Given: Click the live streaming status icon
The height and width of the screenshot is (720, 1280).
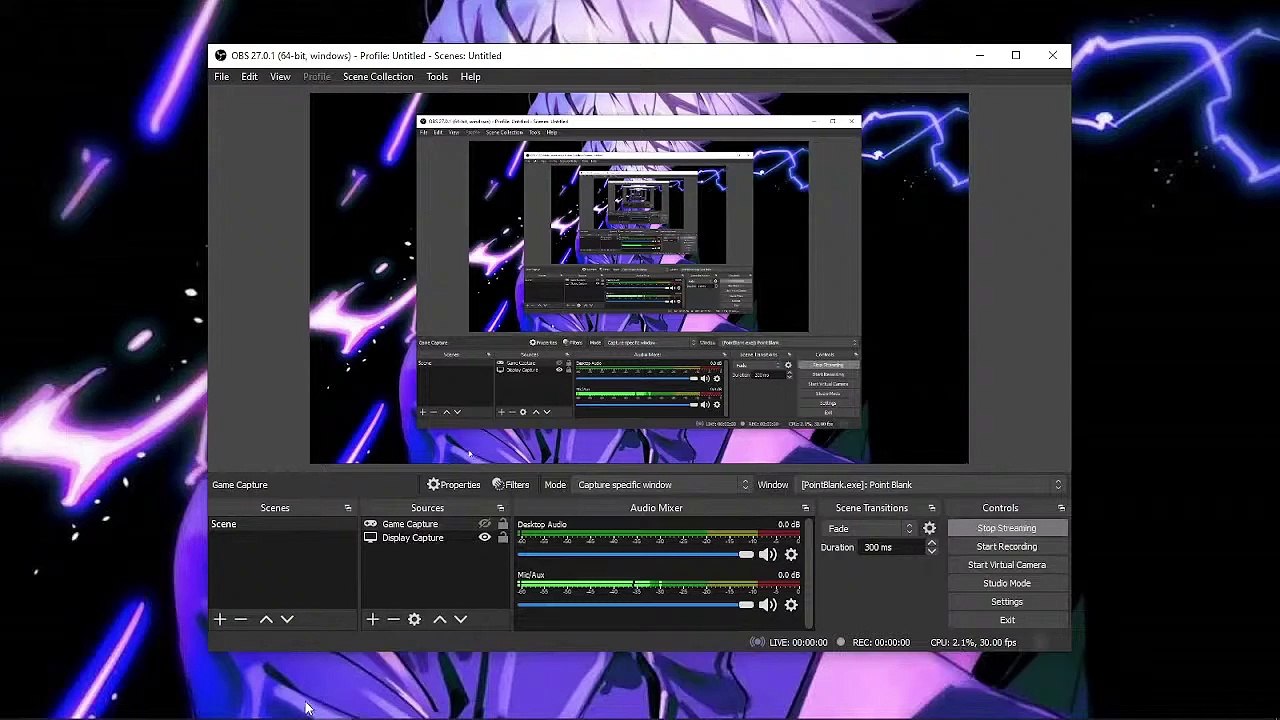Looking at the screenshot, I should click(758, 643).
